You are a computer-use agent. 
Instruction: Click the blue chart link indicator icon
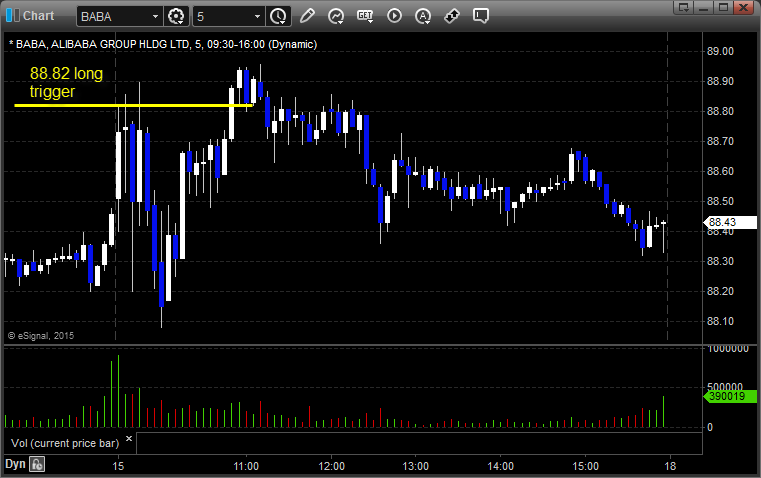13,16
